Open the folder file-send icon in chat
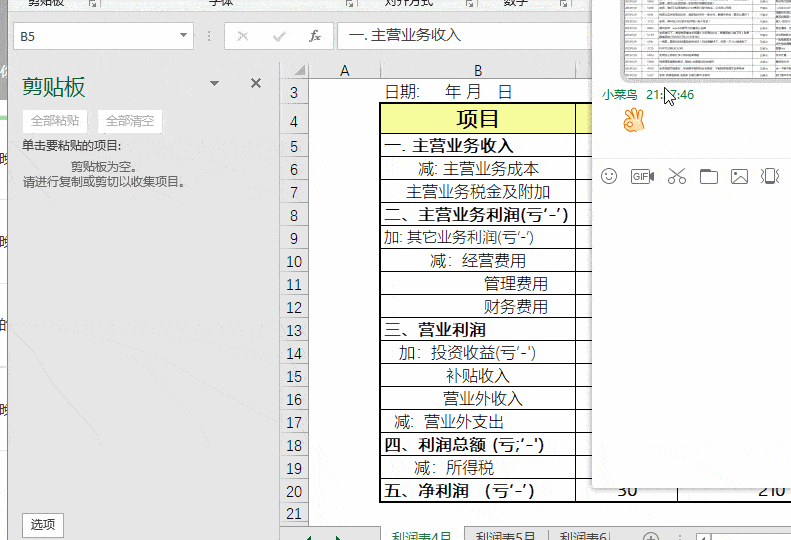 coord(709,176)
